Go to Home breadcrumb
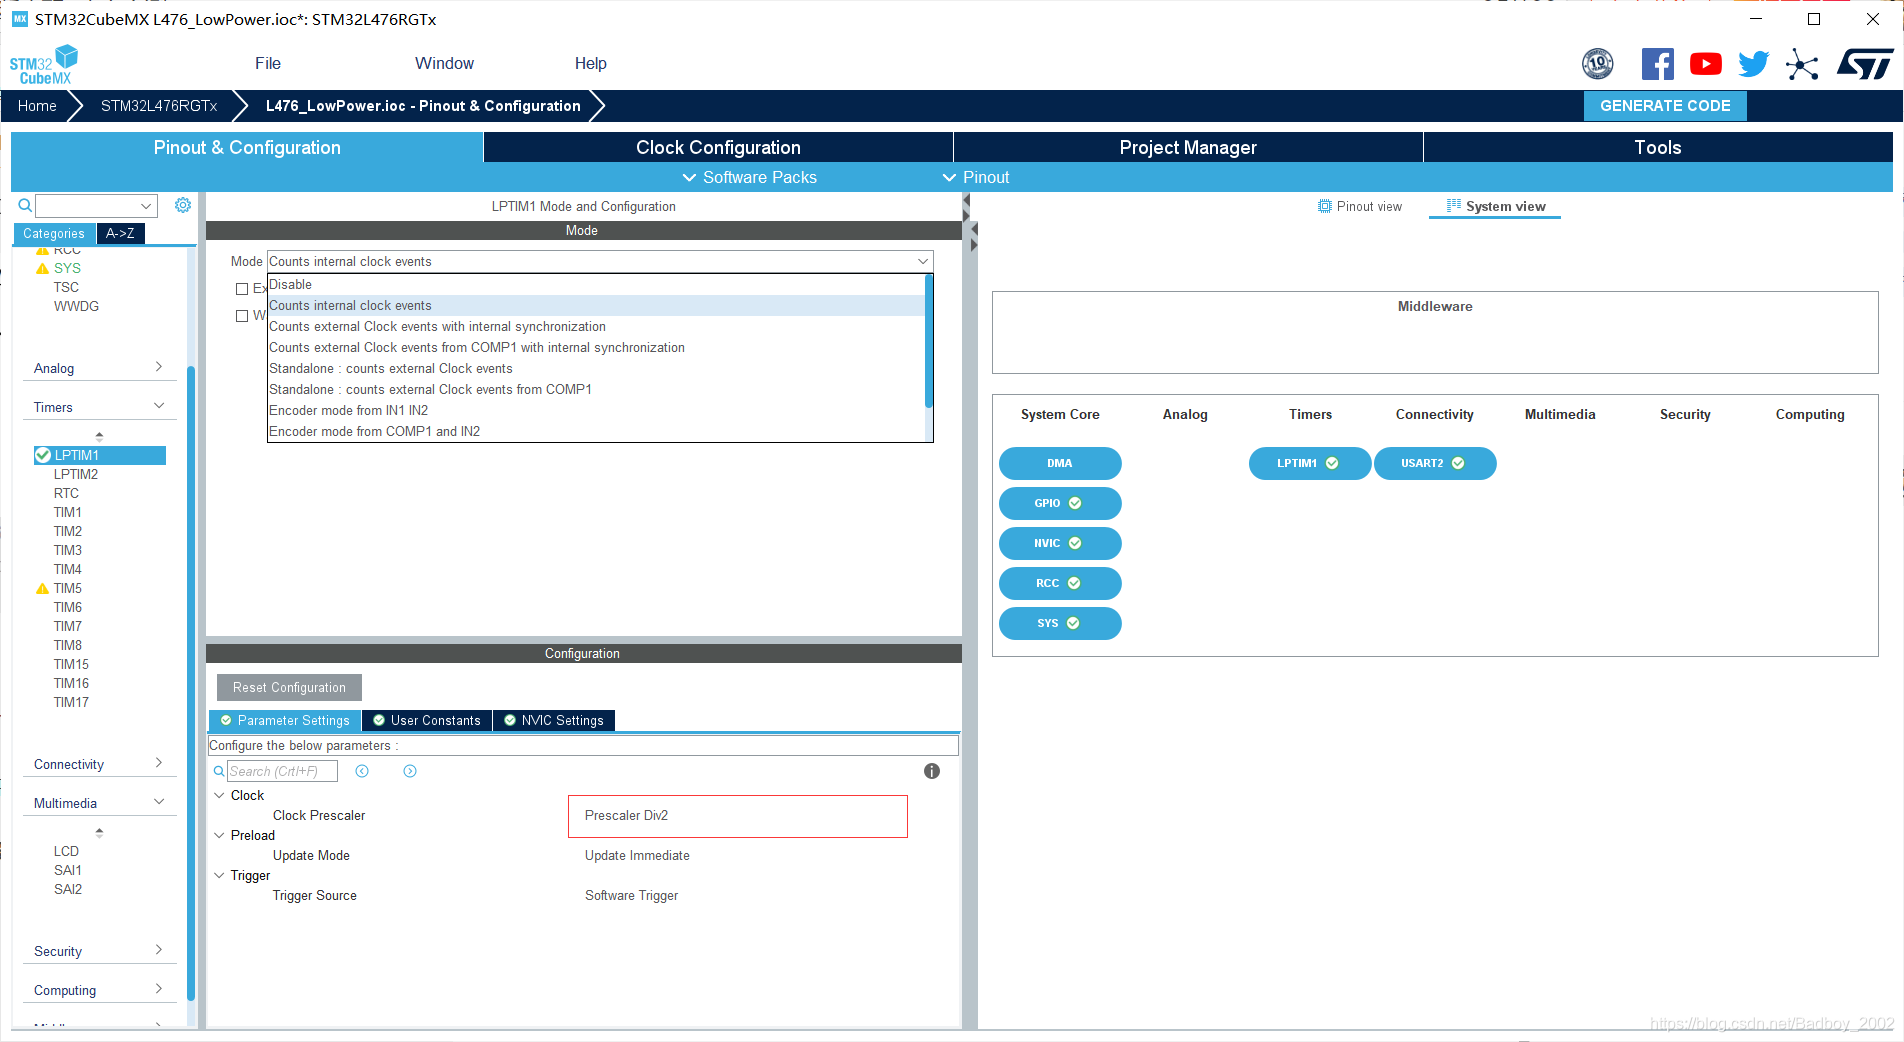The width and height of the screenshot is (1904, 1042). point(37,106)
